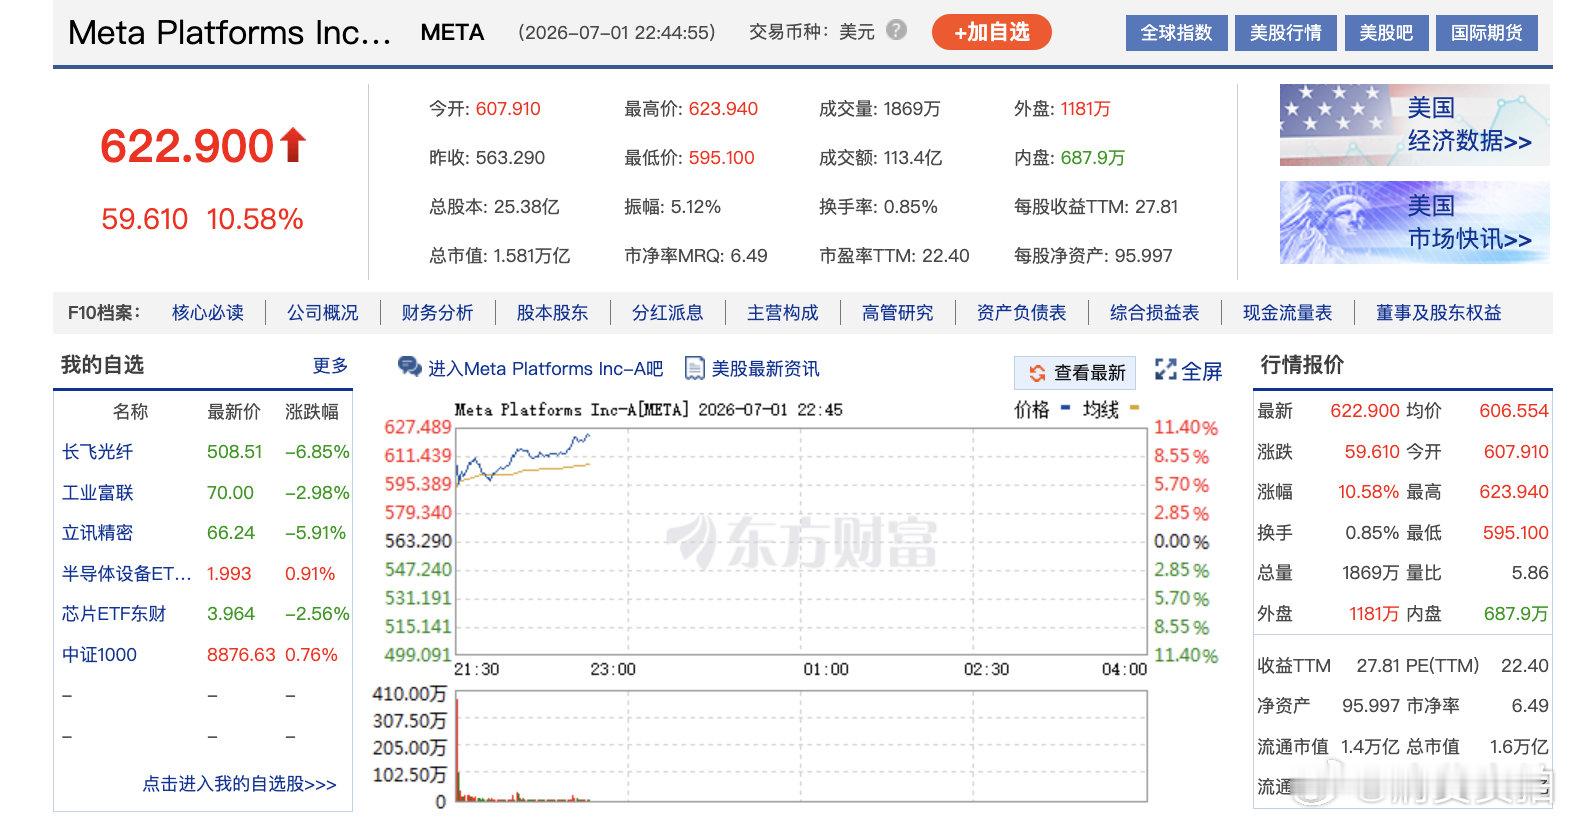Click the META ticker symbol in header

(452, 32)
